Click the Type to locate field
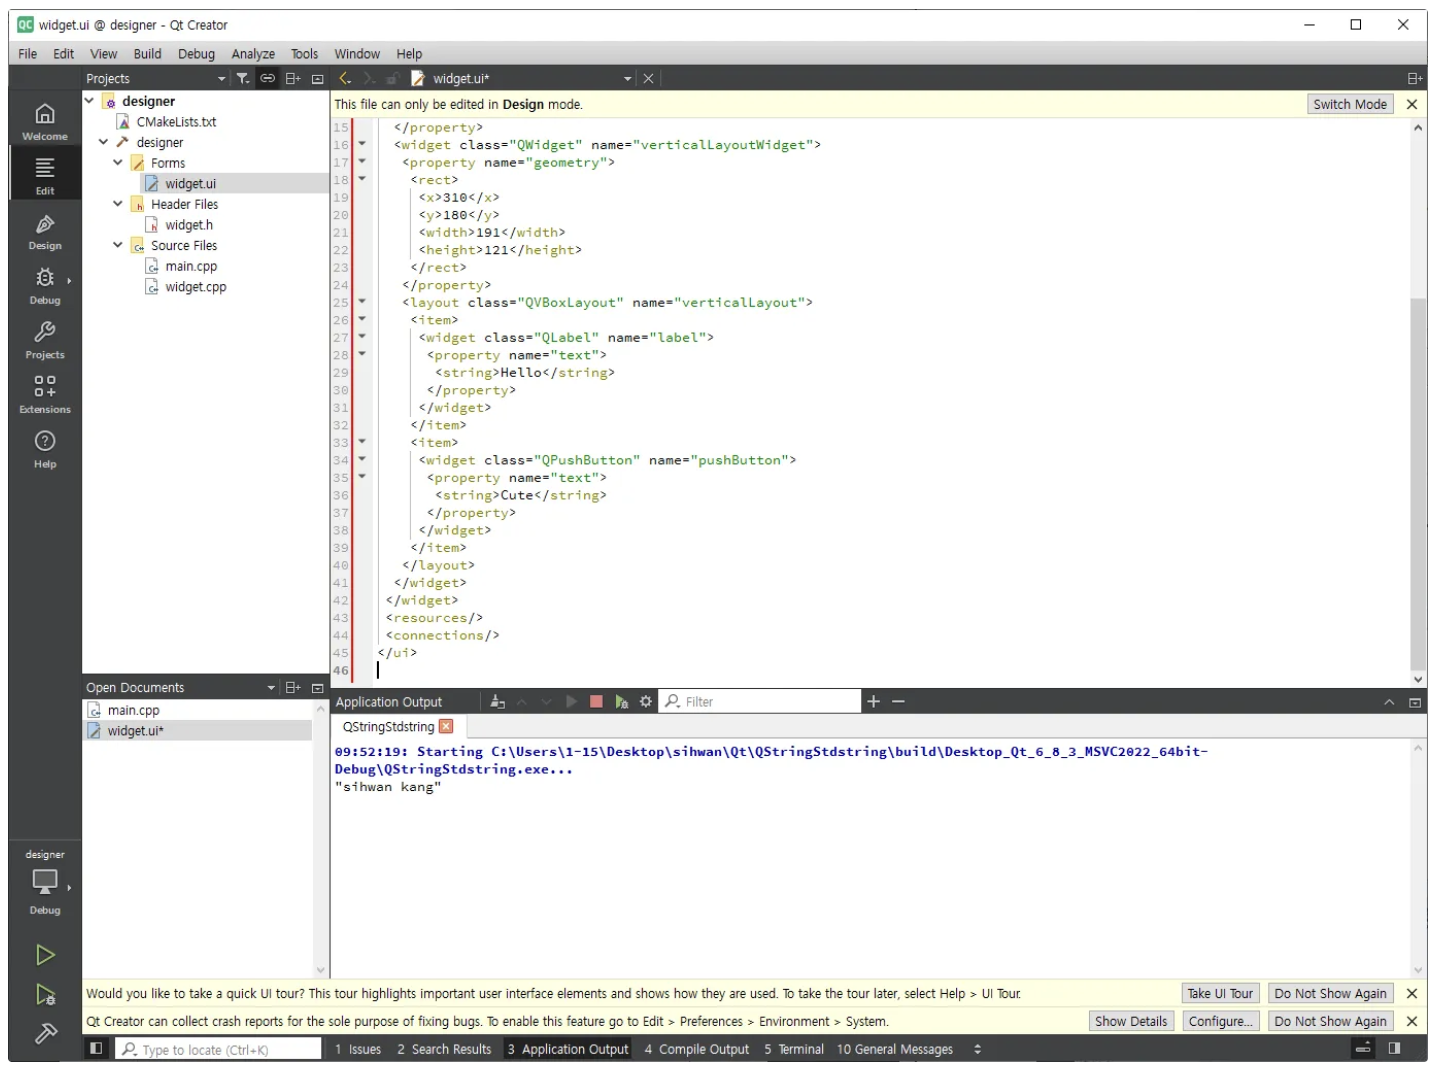The image size is (1436, 1074). [219, 1049]
